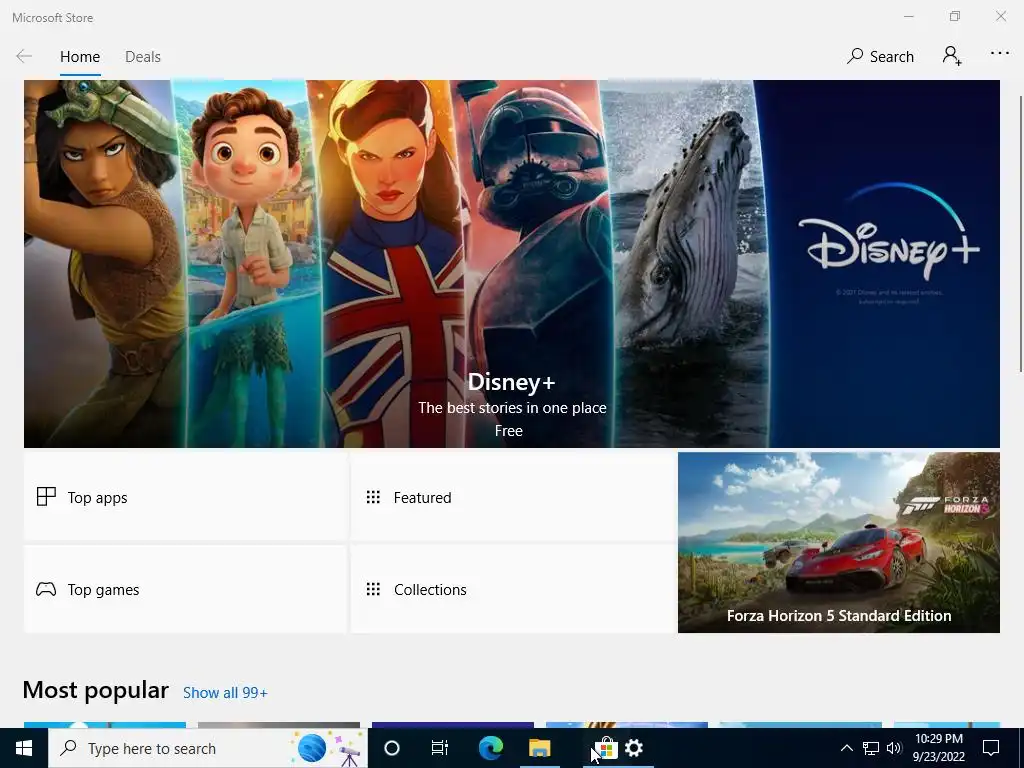
Task: Click the Disney+ title text
Action: point(511,382)
